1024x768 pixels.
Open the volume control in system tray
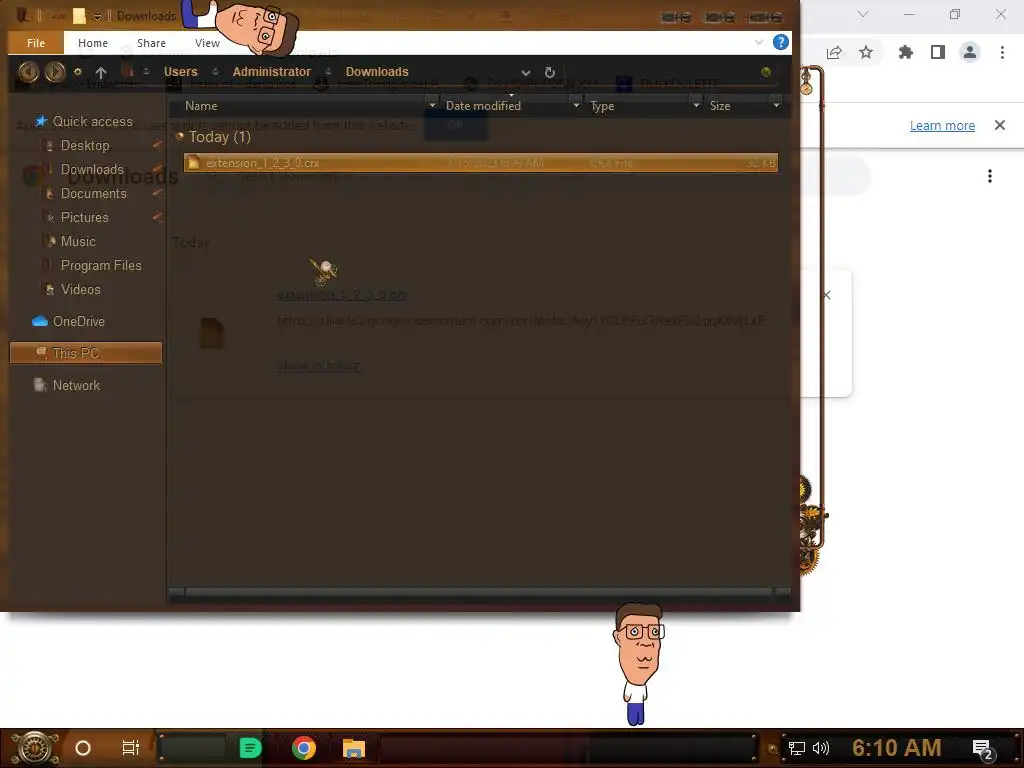click(821, 748)
